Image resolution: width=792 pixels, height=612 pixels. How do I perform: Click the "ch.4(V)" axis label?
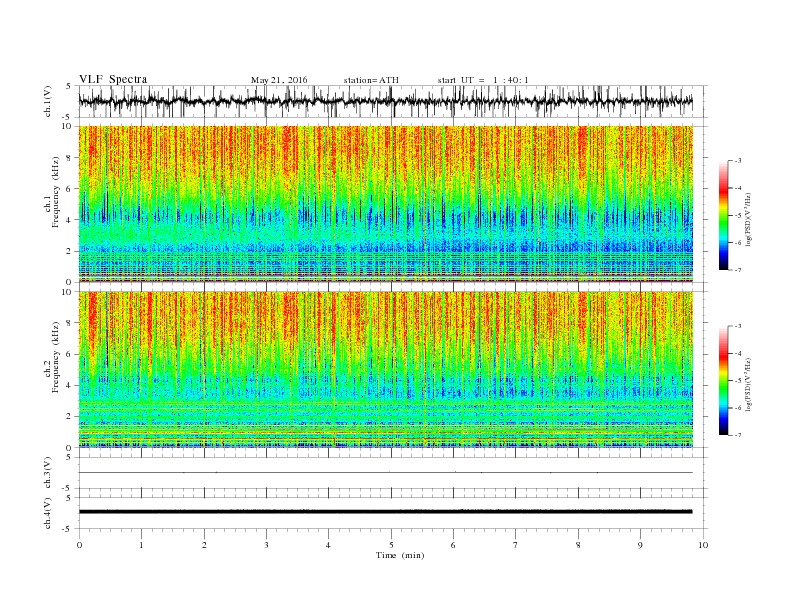pyautogui.click(x=48, y=515)
